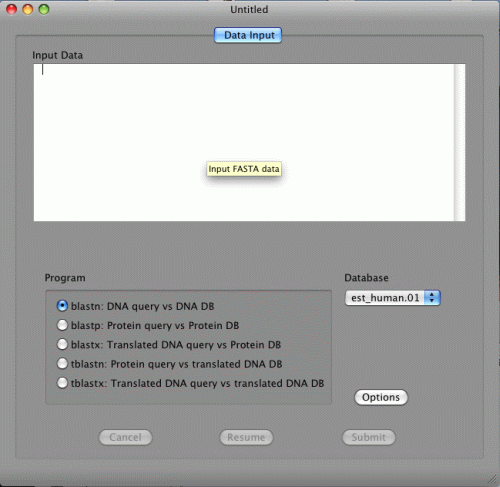
Task: Select the blastn DNA query radio button
Action: tap(62, 306)
